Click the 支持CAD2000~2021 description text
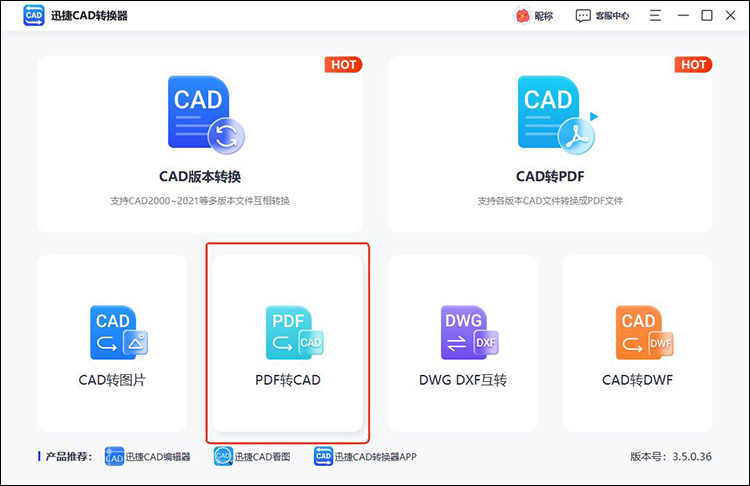Screen dimensions: 750x486 pyautogui.click(x=200, y=201)
